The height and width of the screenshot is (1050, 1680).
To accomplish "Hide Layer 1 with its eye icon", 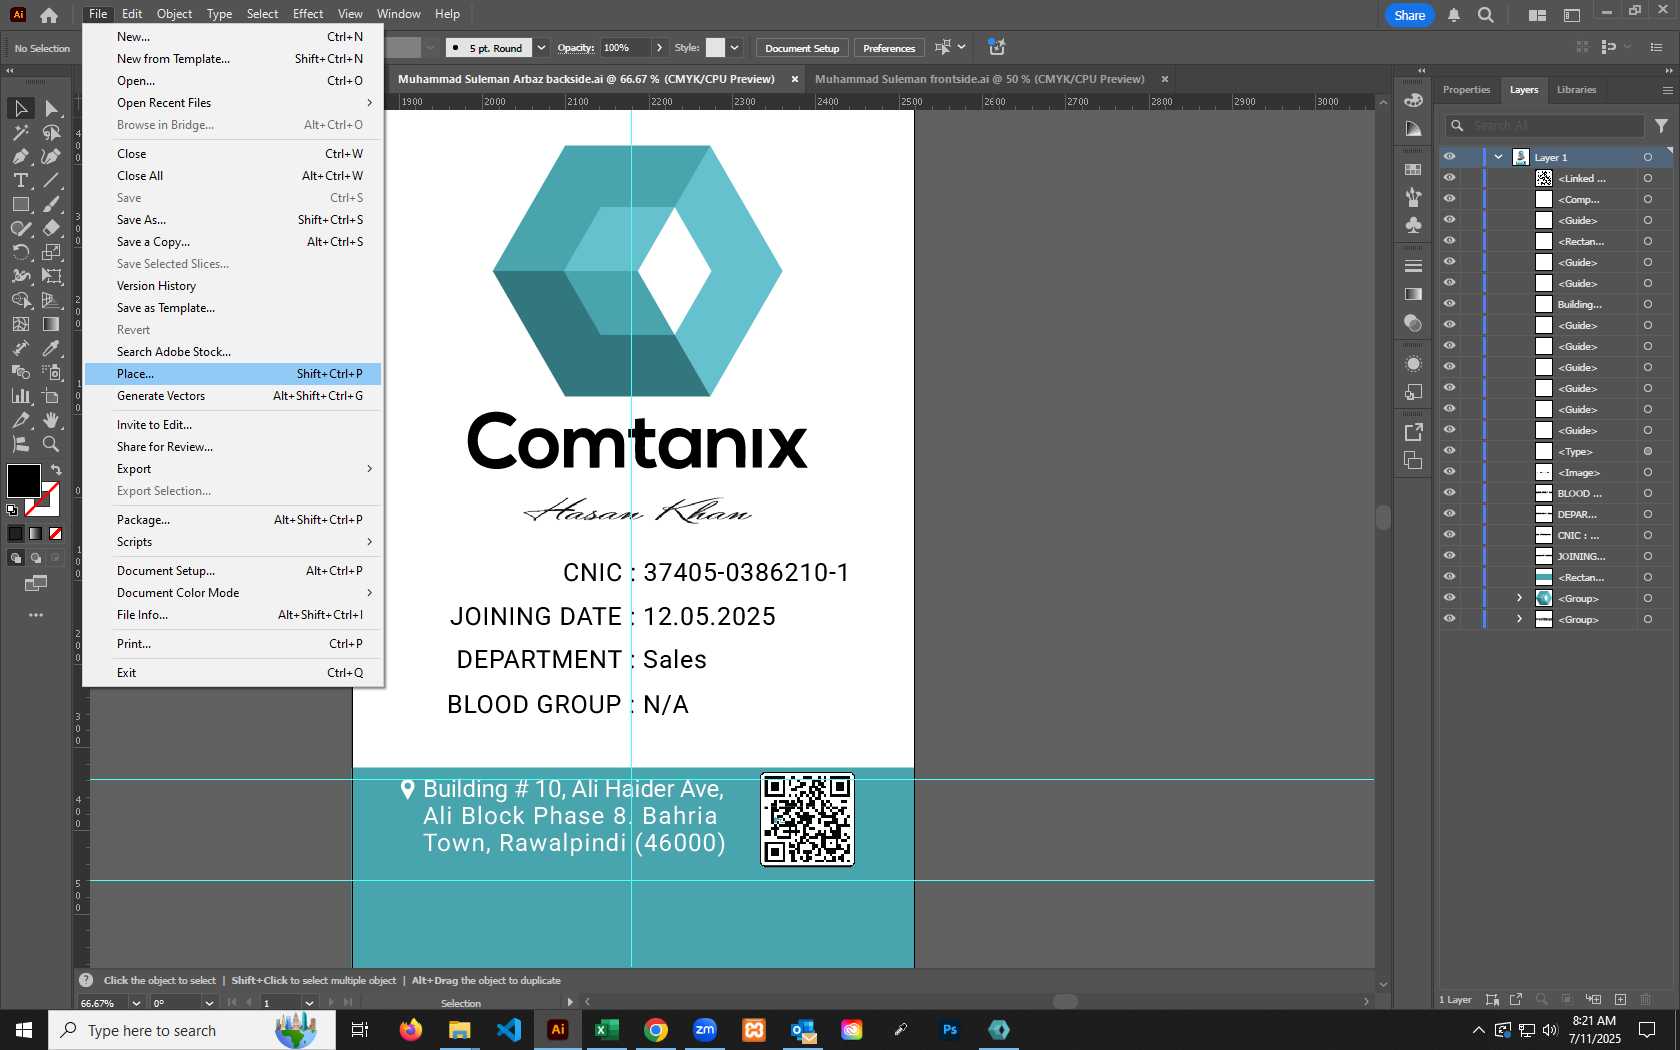I will pyautogui.click(x=1449, y=157).
